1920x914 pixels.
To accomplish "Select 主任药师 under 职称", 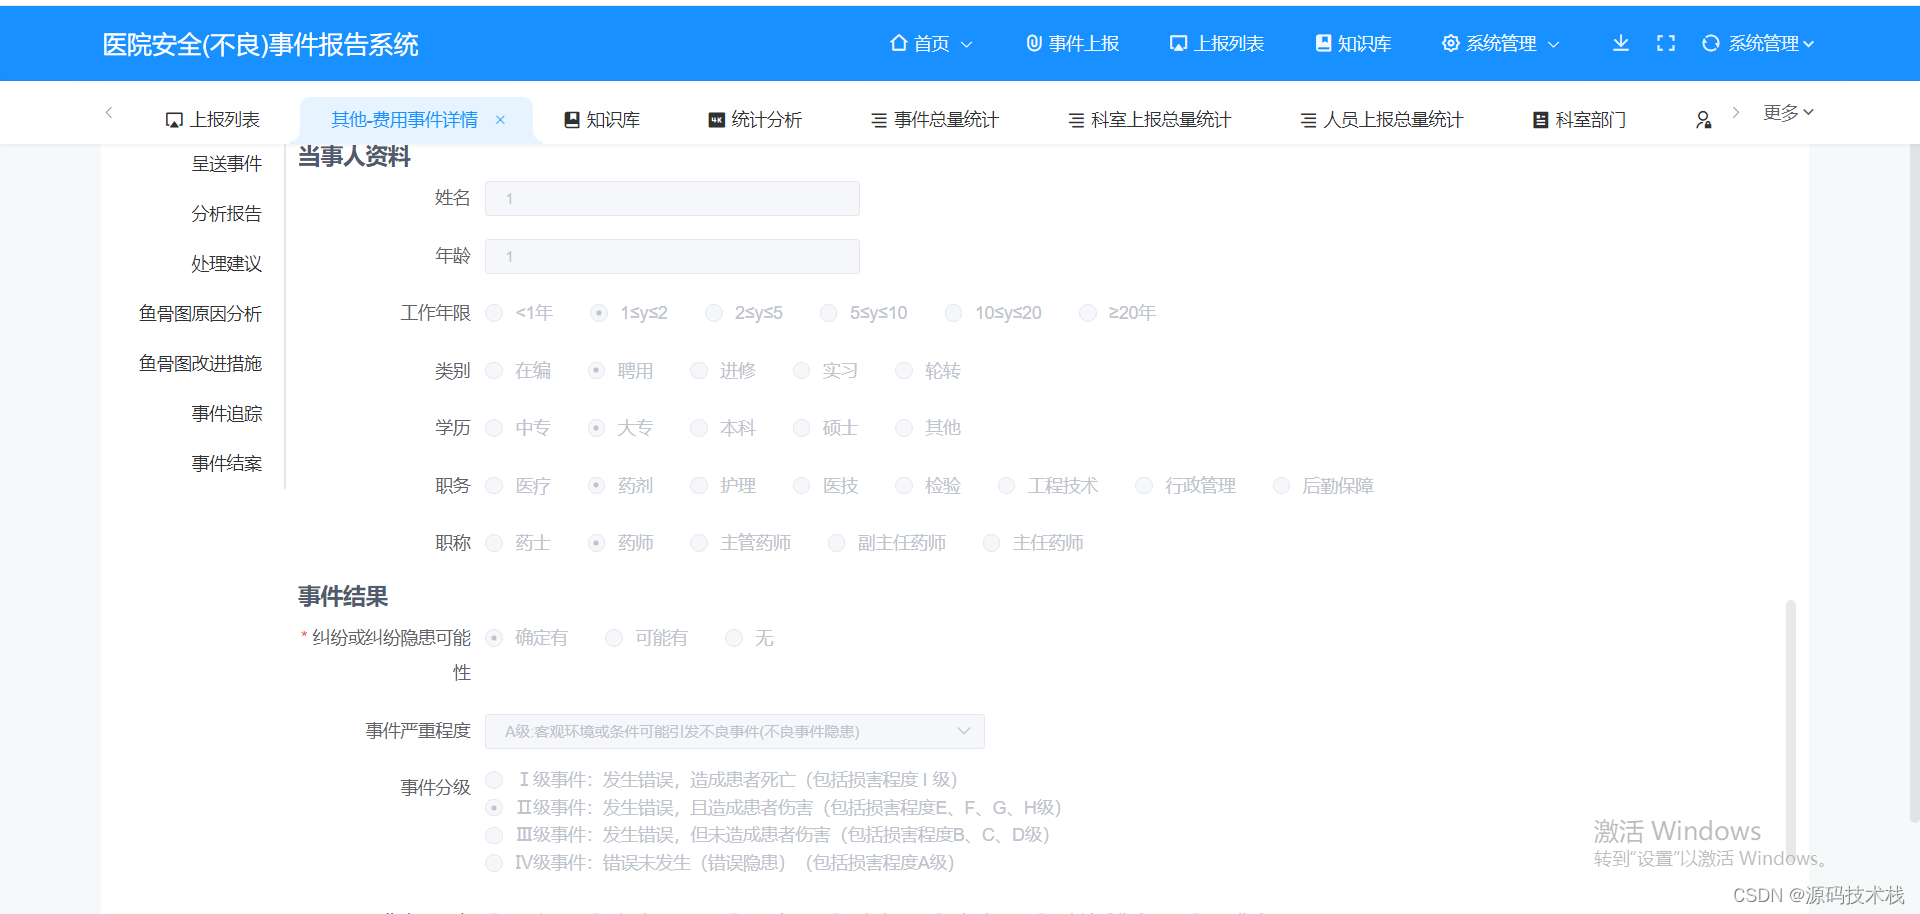I will point(992,543).
